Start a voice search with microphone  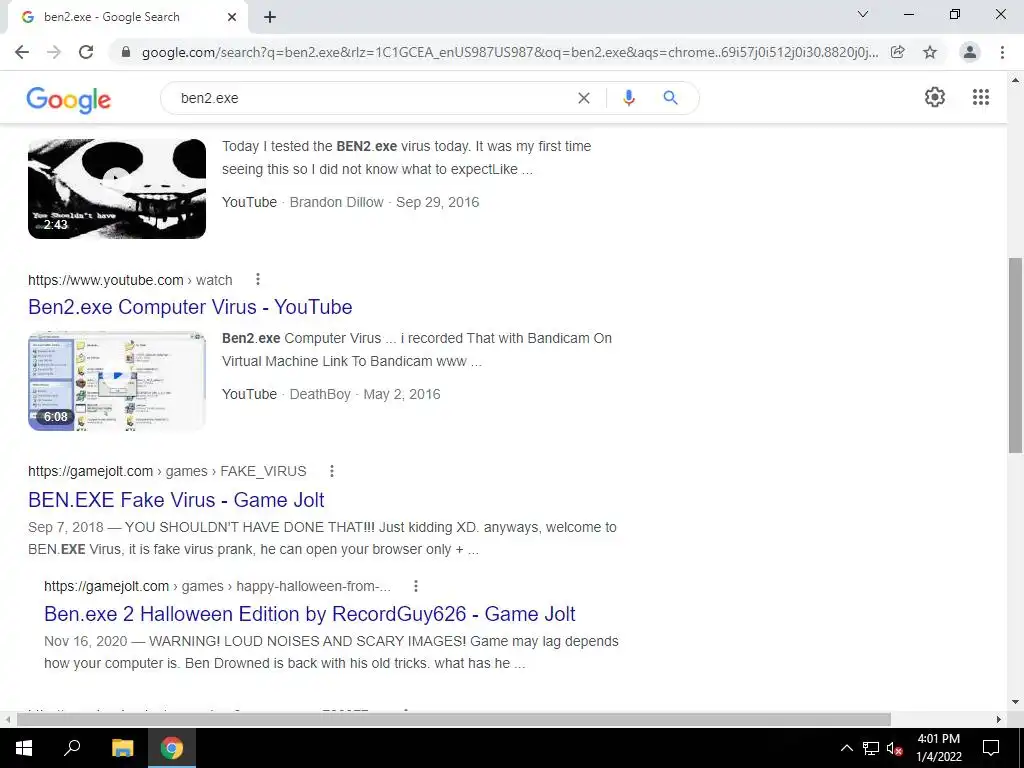(629, 98)
